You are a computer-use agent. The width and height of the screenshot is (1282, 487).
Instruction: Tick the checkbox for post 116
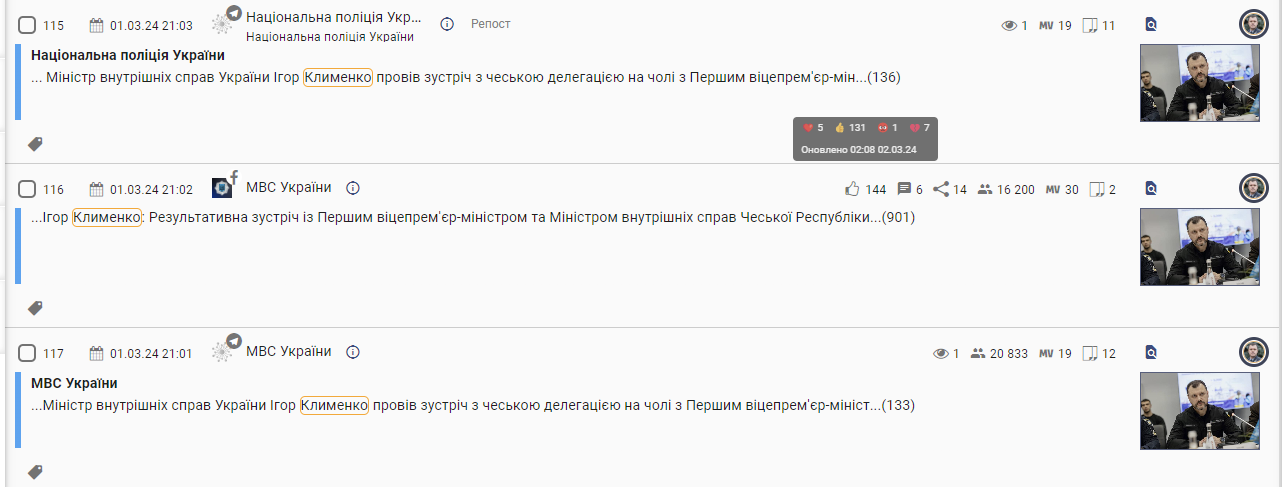pyautogui.click(x=27, y=189)
